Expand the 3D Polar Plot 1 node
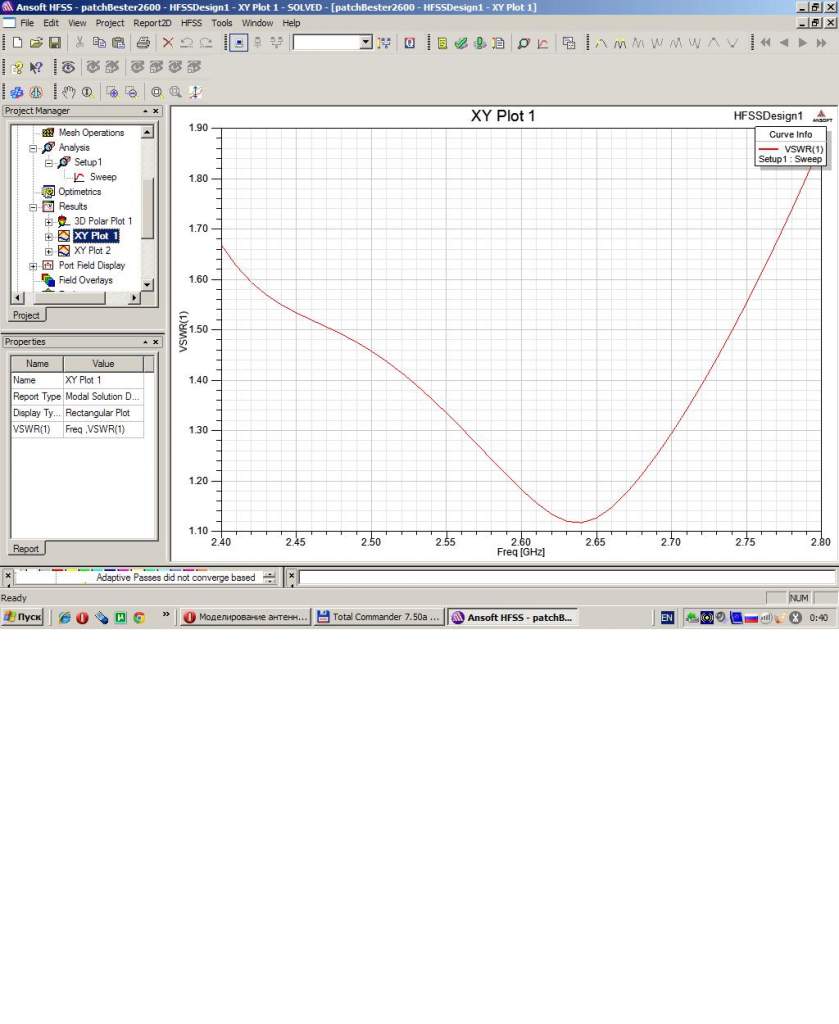Image resolution: width=839 pixels, height=1024 pixels. (48, 221)
